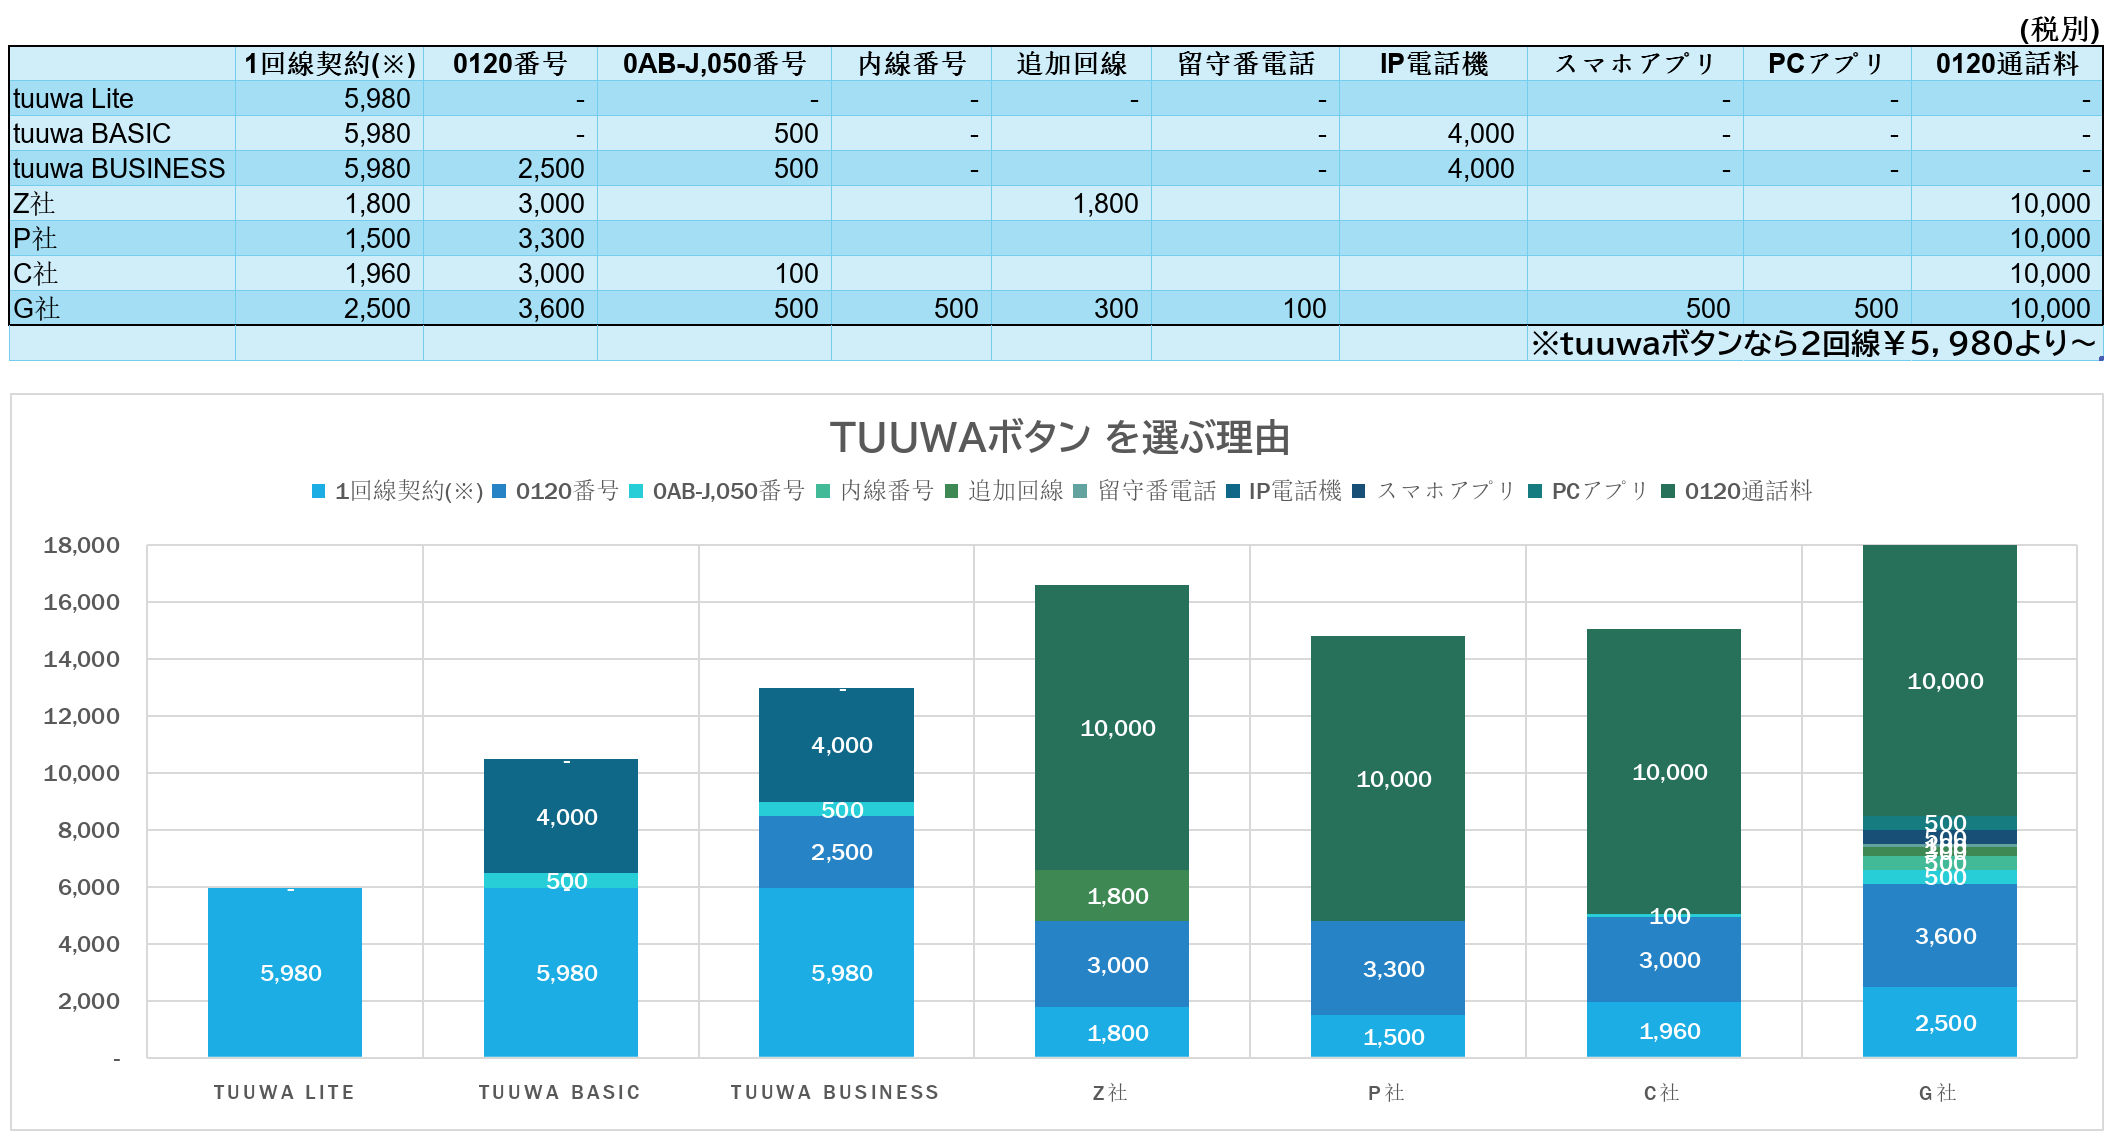Click the 0120番号 legend swatch

499,491
